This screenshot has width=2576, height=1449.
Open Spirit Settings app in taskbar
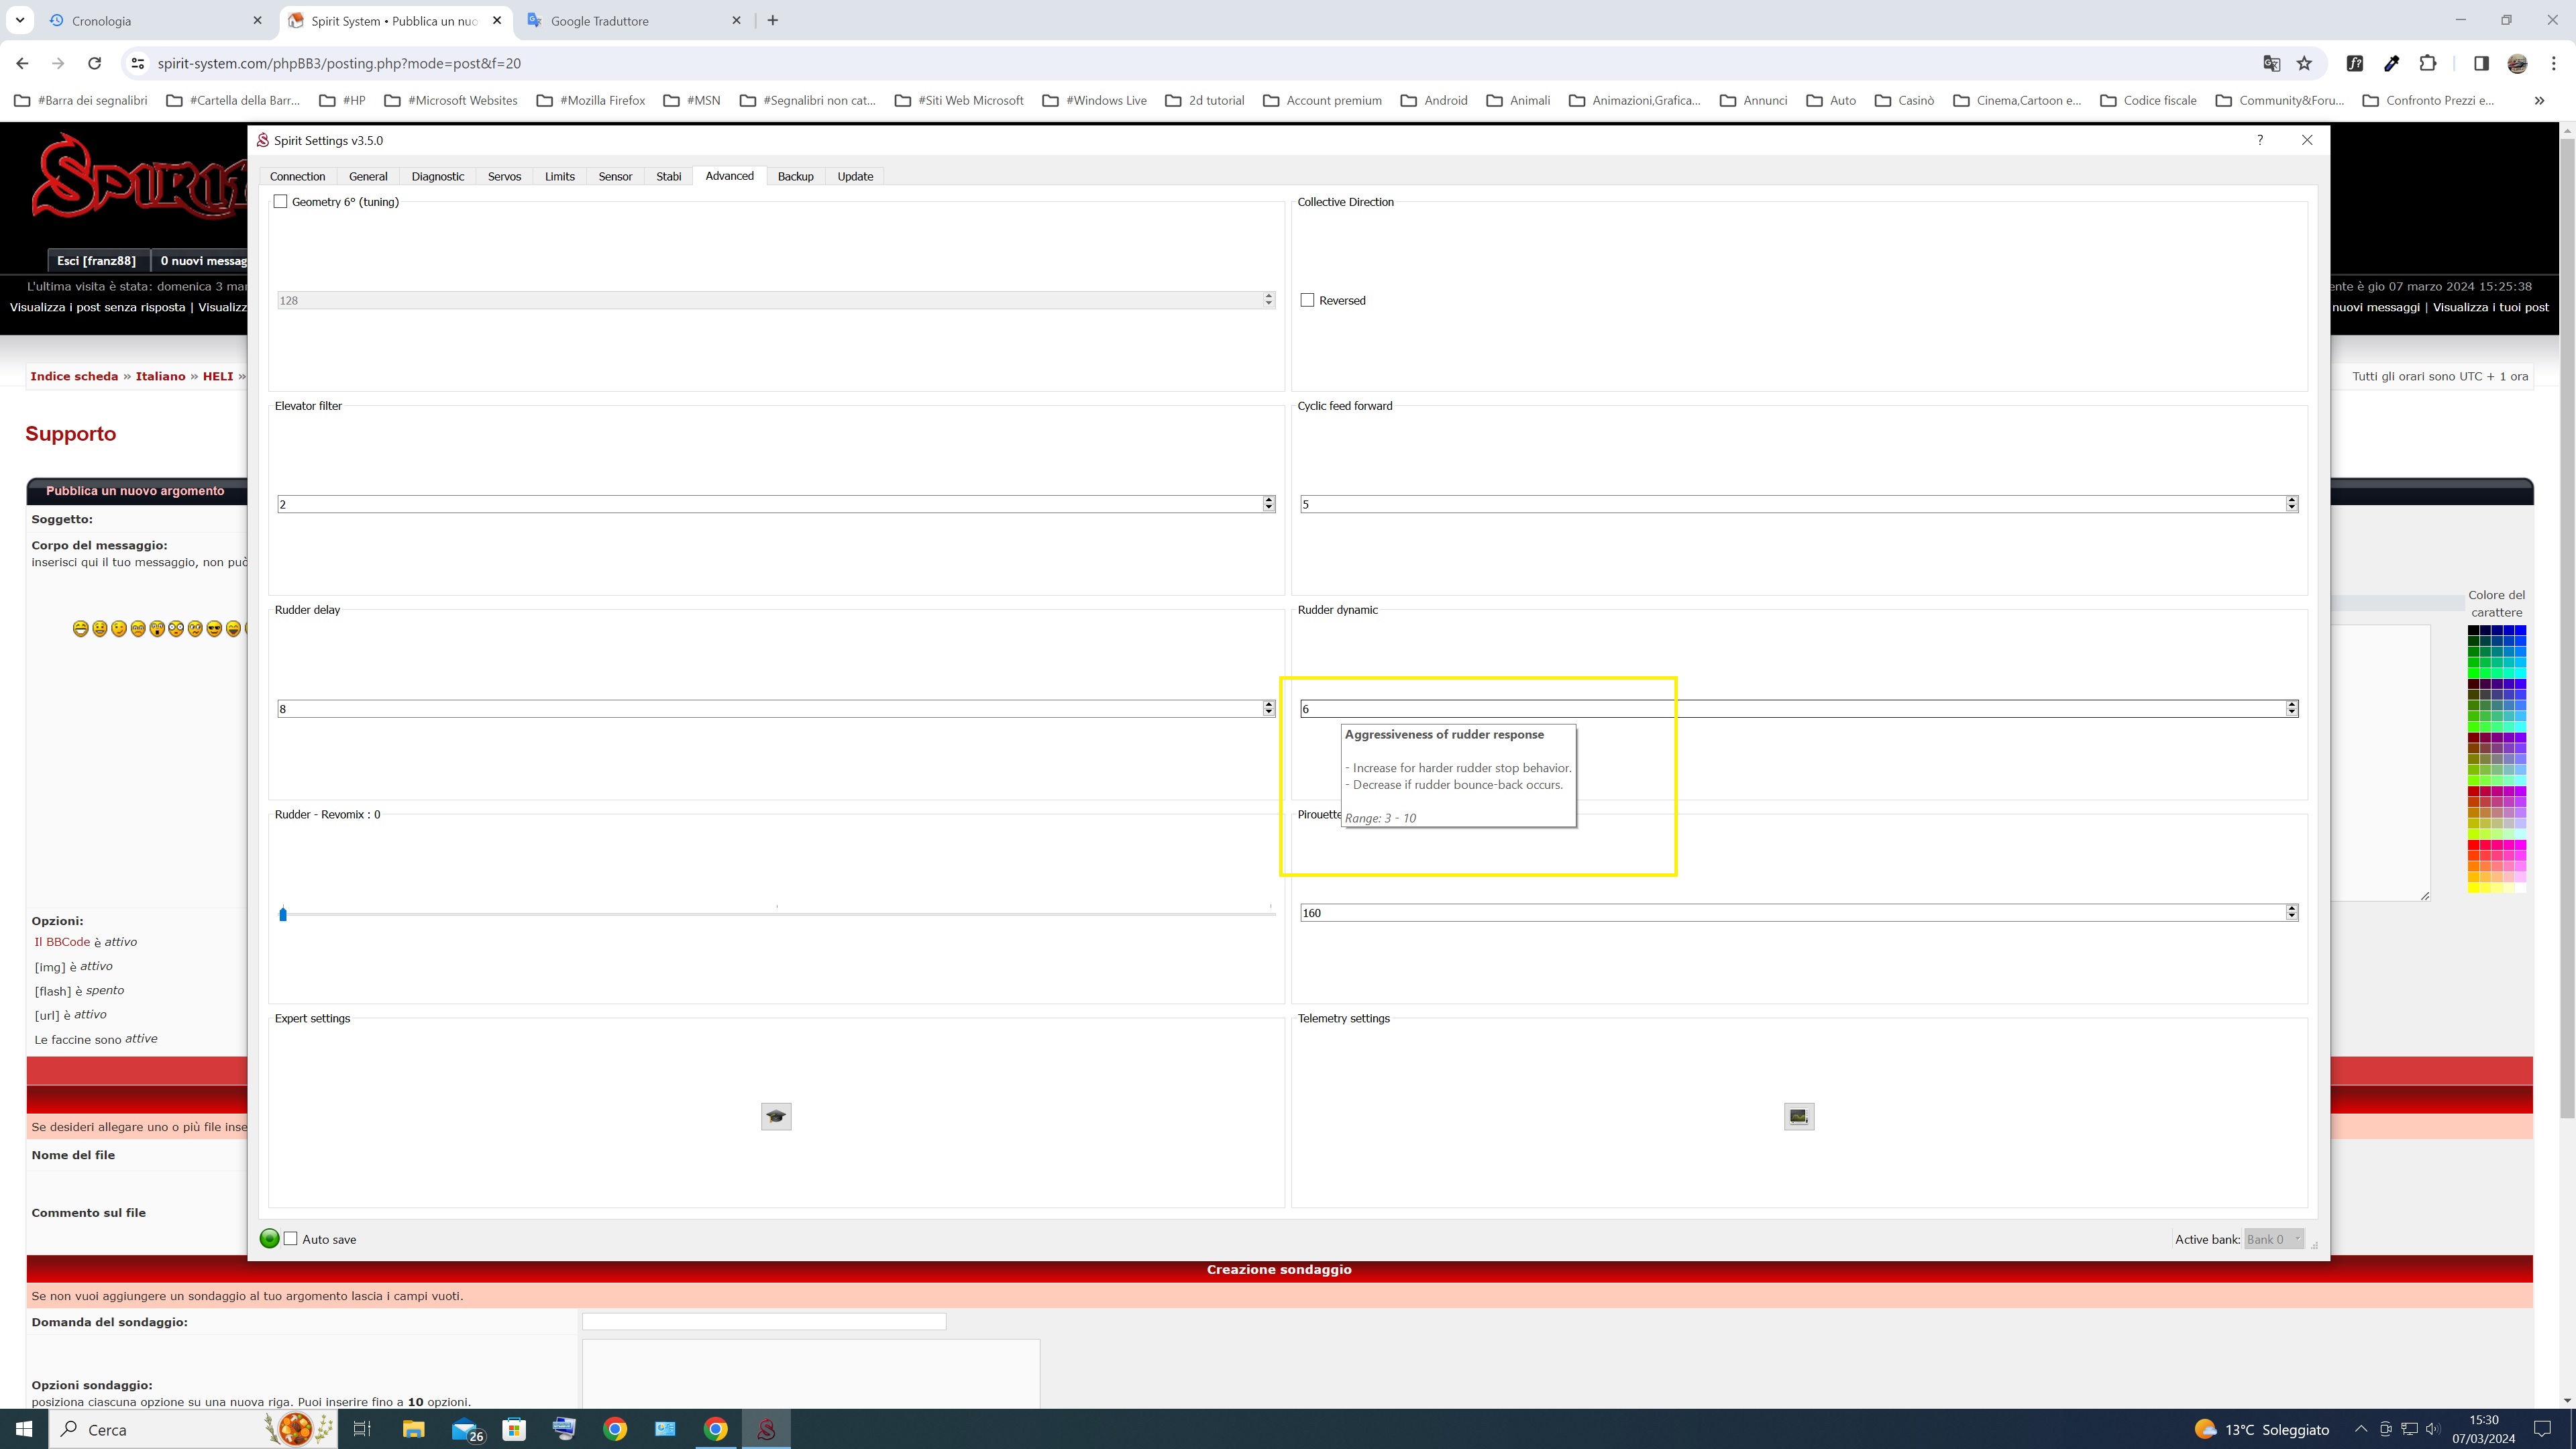pos(766,1429)
